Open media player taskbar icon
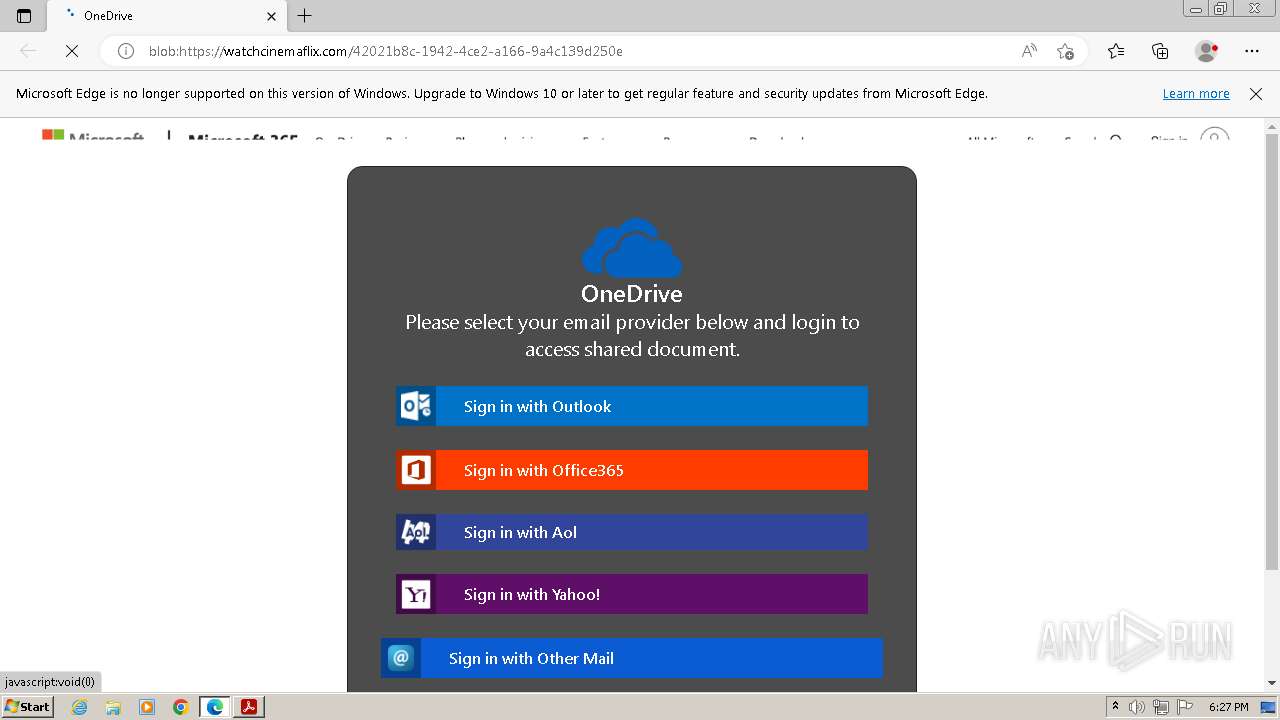The height and width of the screenshot is (720, 1280). pyautogui.click(x=147, y=707)
